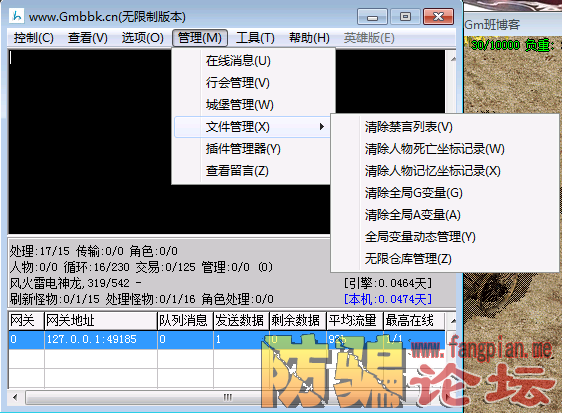The width and height of the screenshot is (562, 413).
Task: Minimize the Gmbbk window
Action: [x=372, y=17]
